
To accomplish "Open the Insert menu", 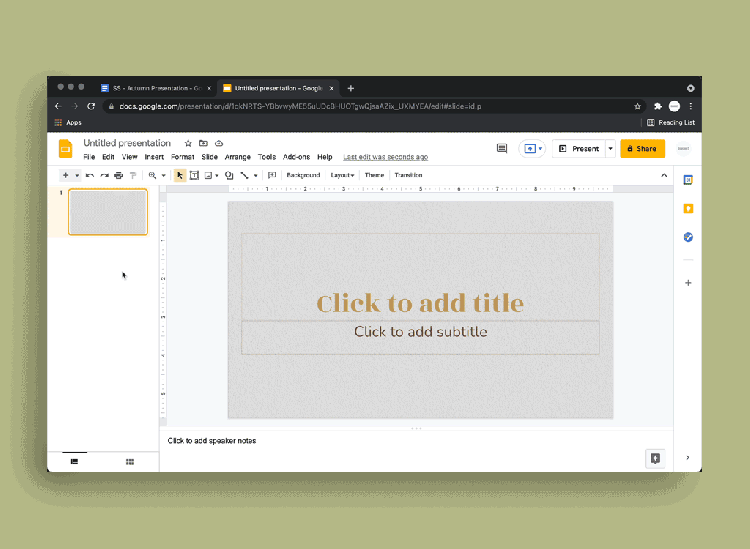I will [x=154, y=157].
